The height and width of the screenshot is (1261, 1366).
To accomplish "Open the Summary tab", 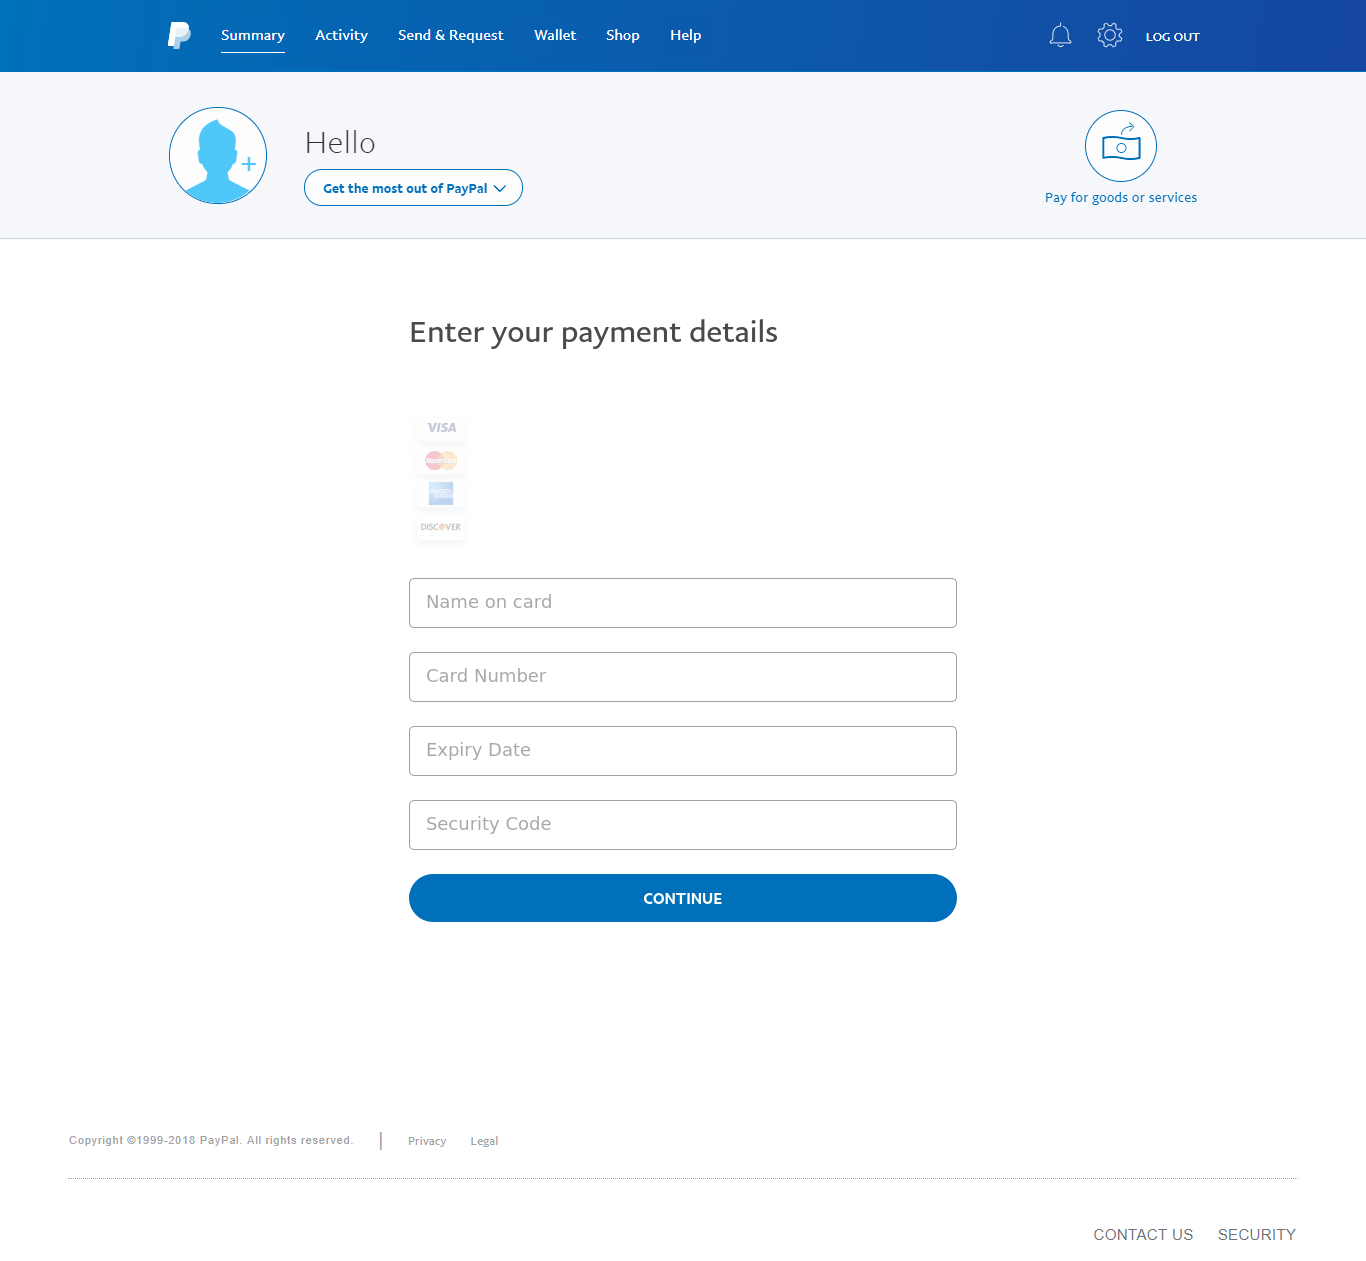I will (x=253, y=35).
